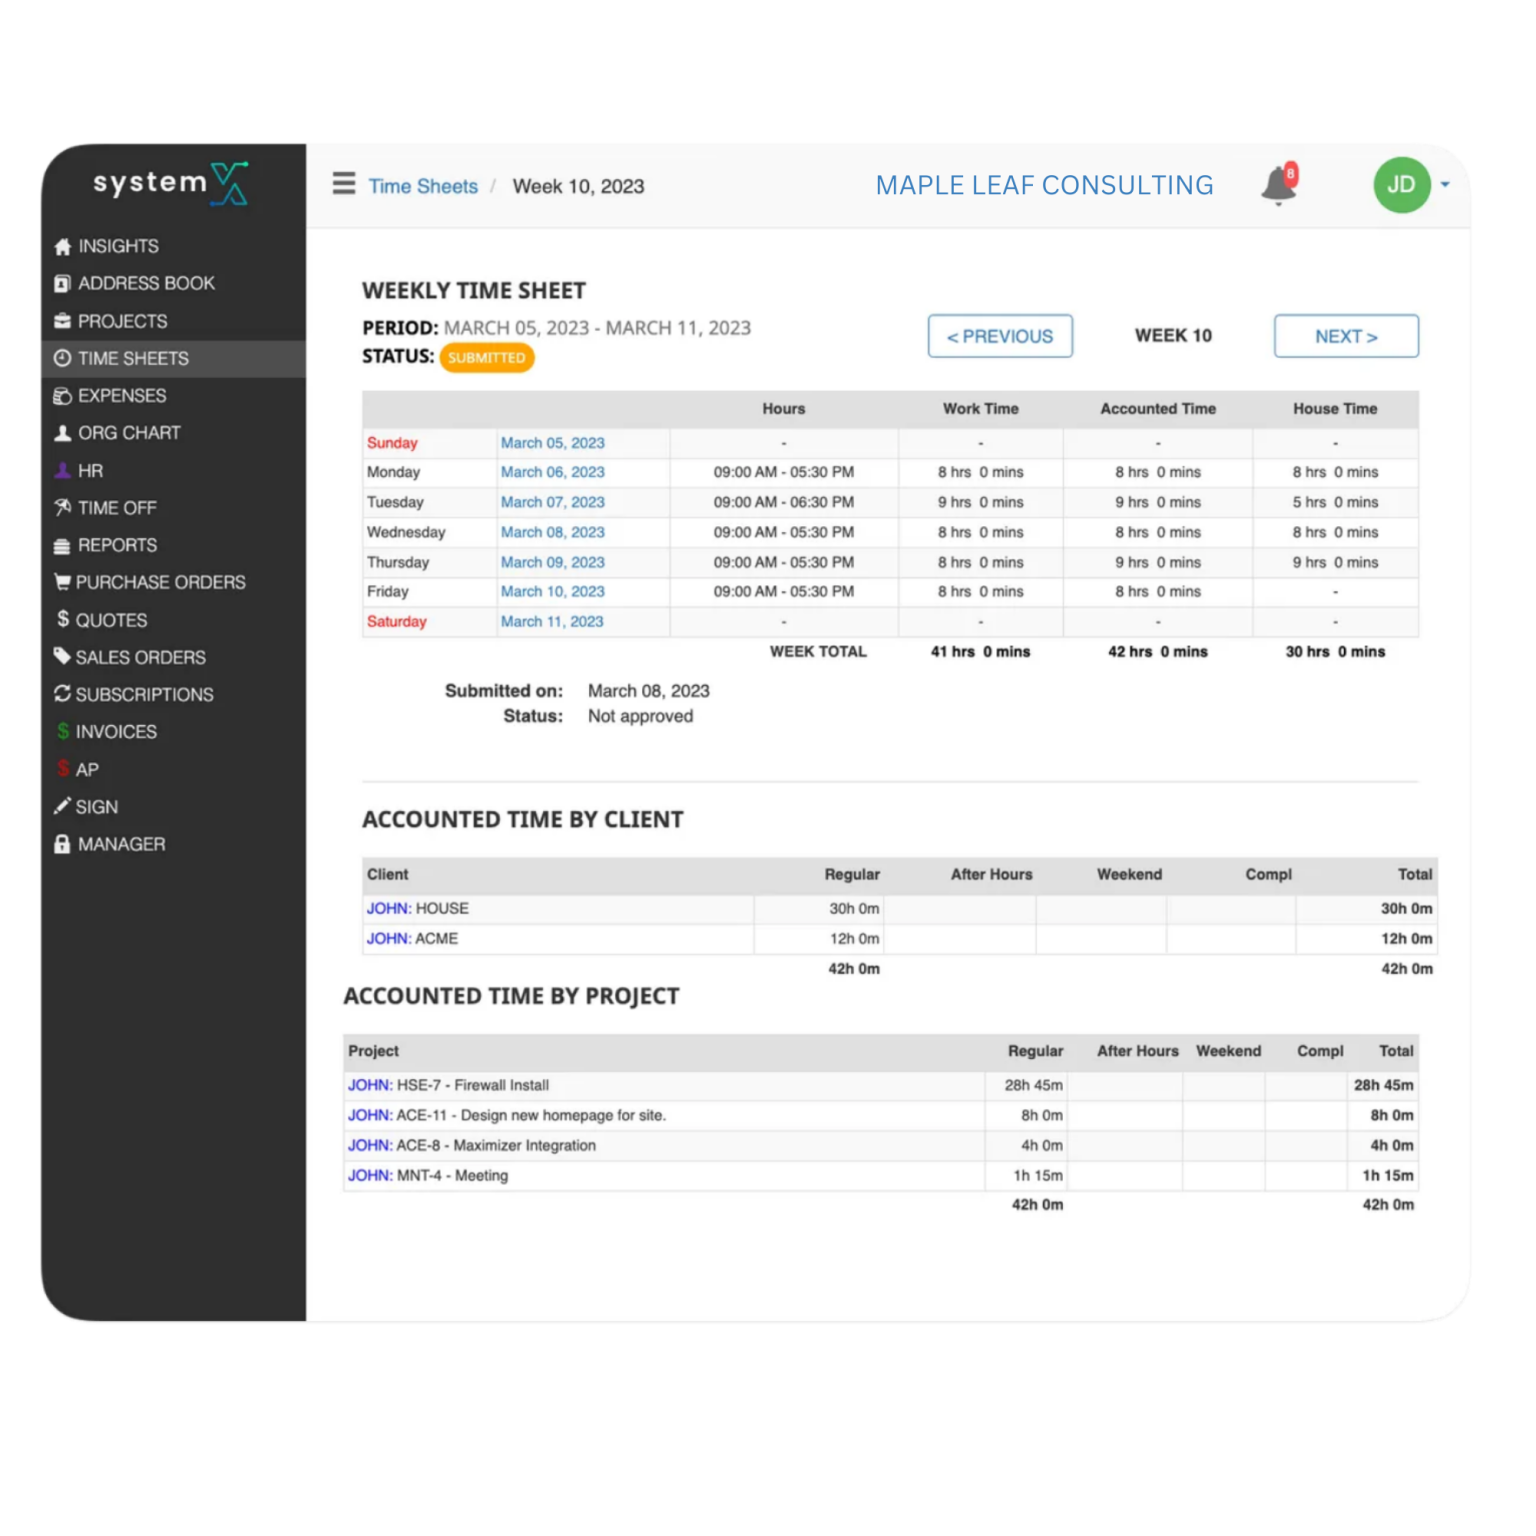Screen dimensions: 1536x1536
Task: Open the Org Chart person icon
Action: click(62, 432)
